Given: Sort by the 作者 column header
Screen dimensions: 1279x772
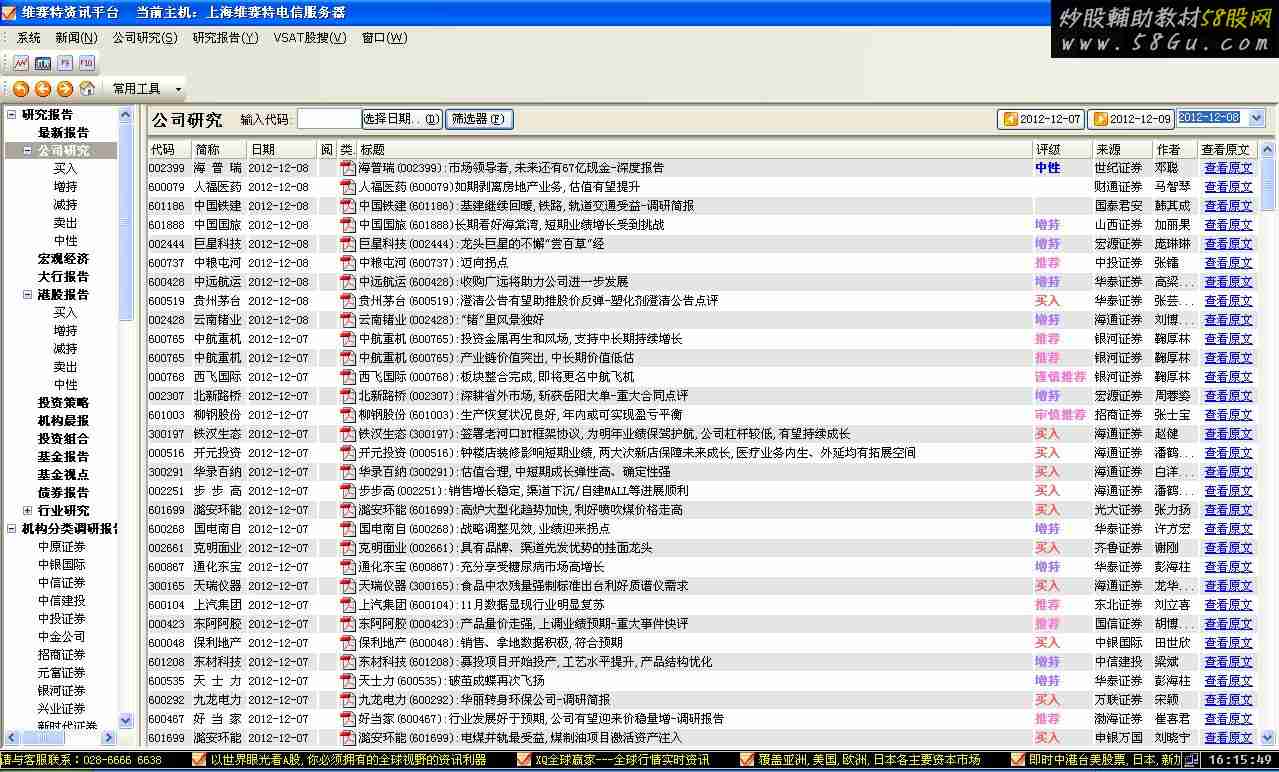Looking at the screenshot, I should coord(1175,150).
